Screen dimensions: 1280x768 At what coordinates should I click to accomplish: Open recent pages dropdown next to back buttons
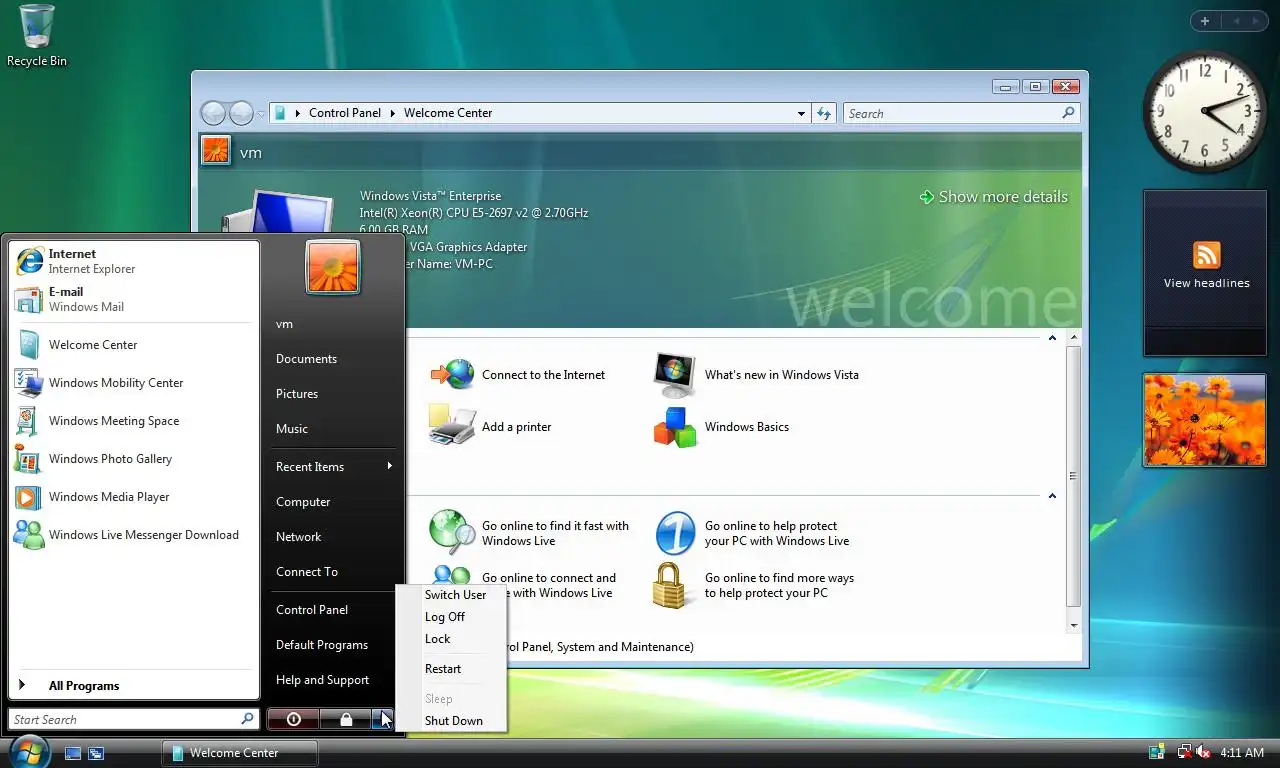coord(261,114)
